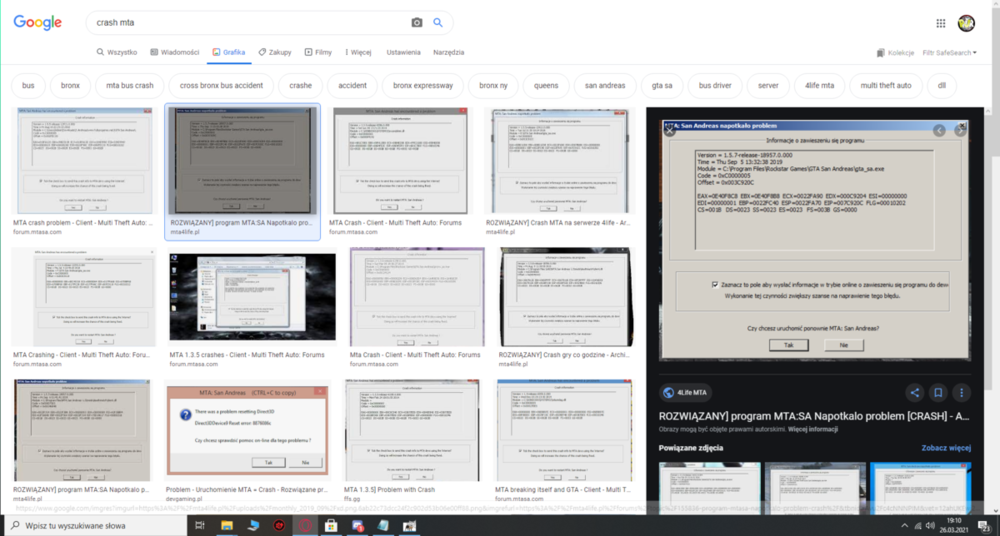Open MTA breaking itself and GTA thumbnail
This screenshot has height=536, width=1000.
(x=564, y=430)
